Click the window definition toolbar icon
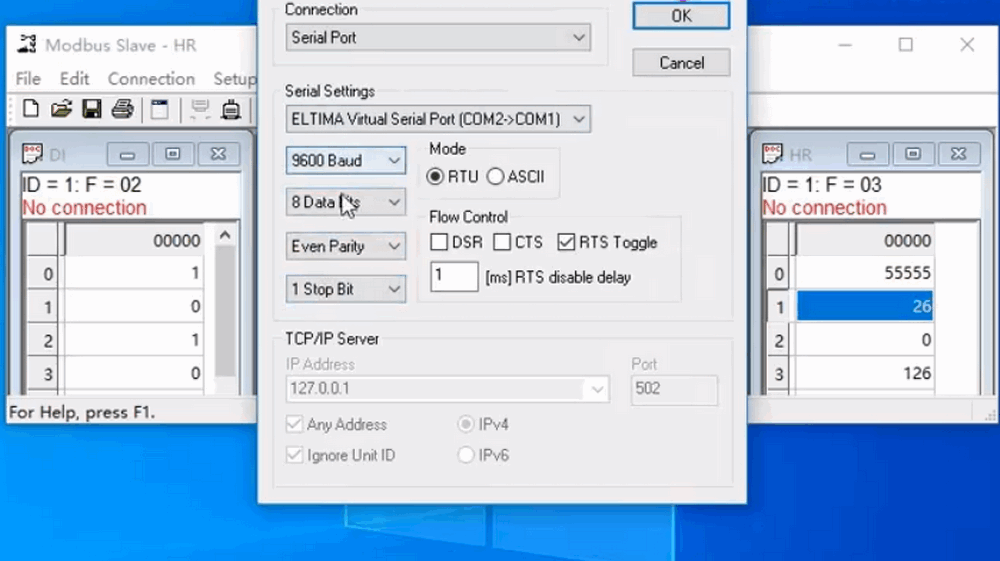This screenshot has width=1000, height=561. [160, 109]
